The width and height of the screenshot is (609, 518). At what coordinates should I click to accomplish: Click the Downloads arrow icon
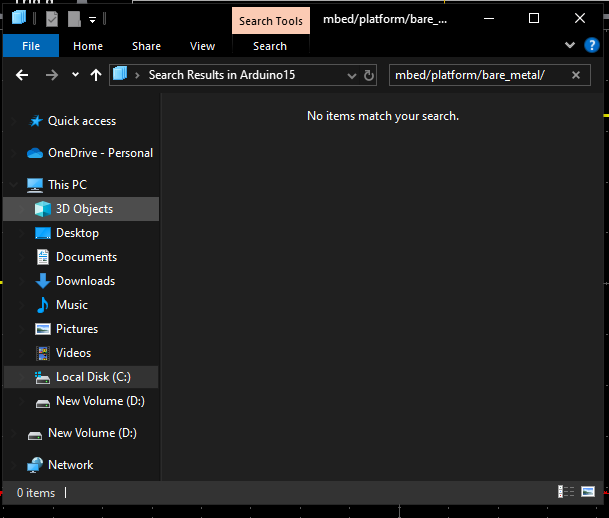[x=43, y=281]
